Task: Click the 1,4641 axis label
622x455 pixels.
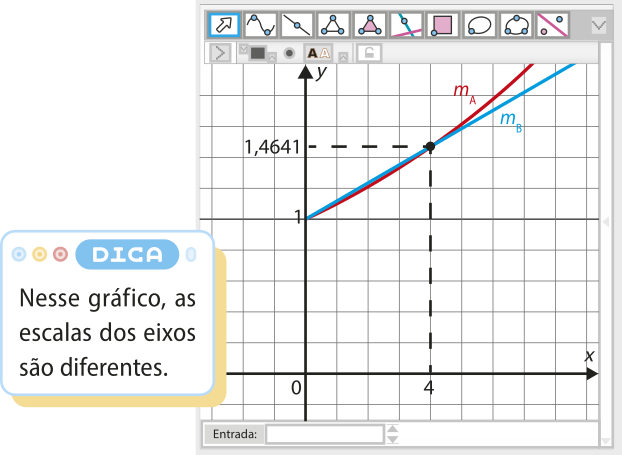Action: click(x=273, y=147)
